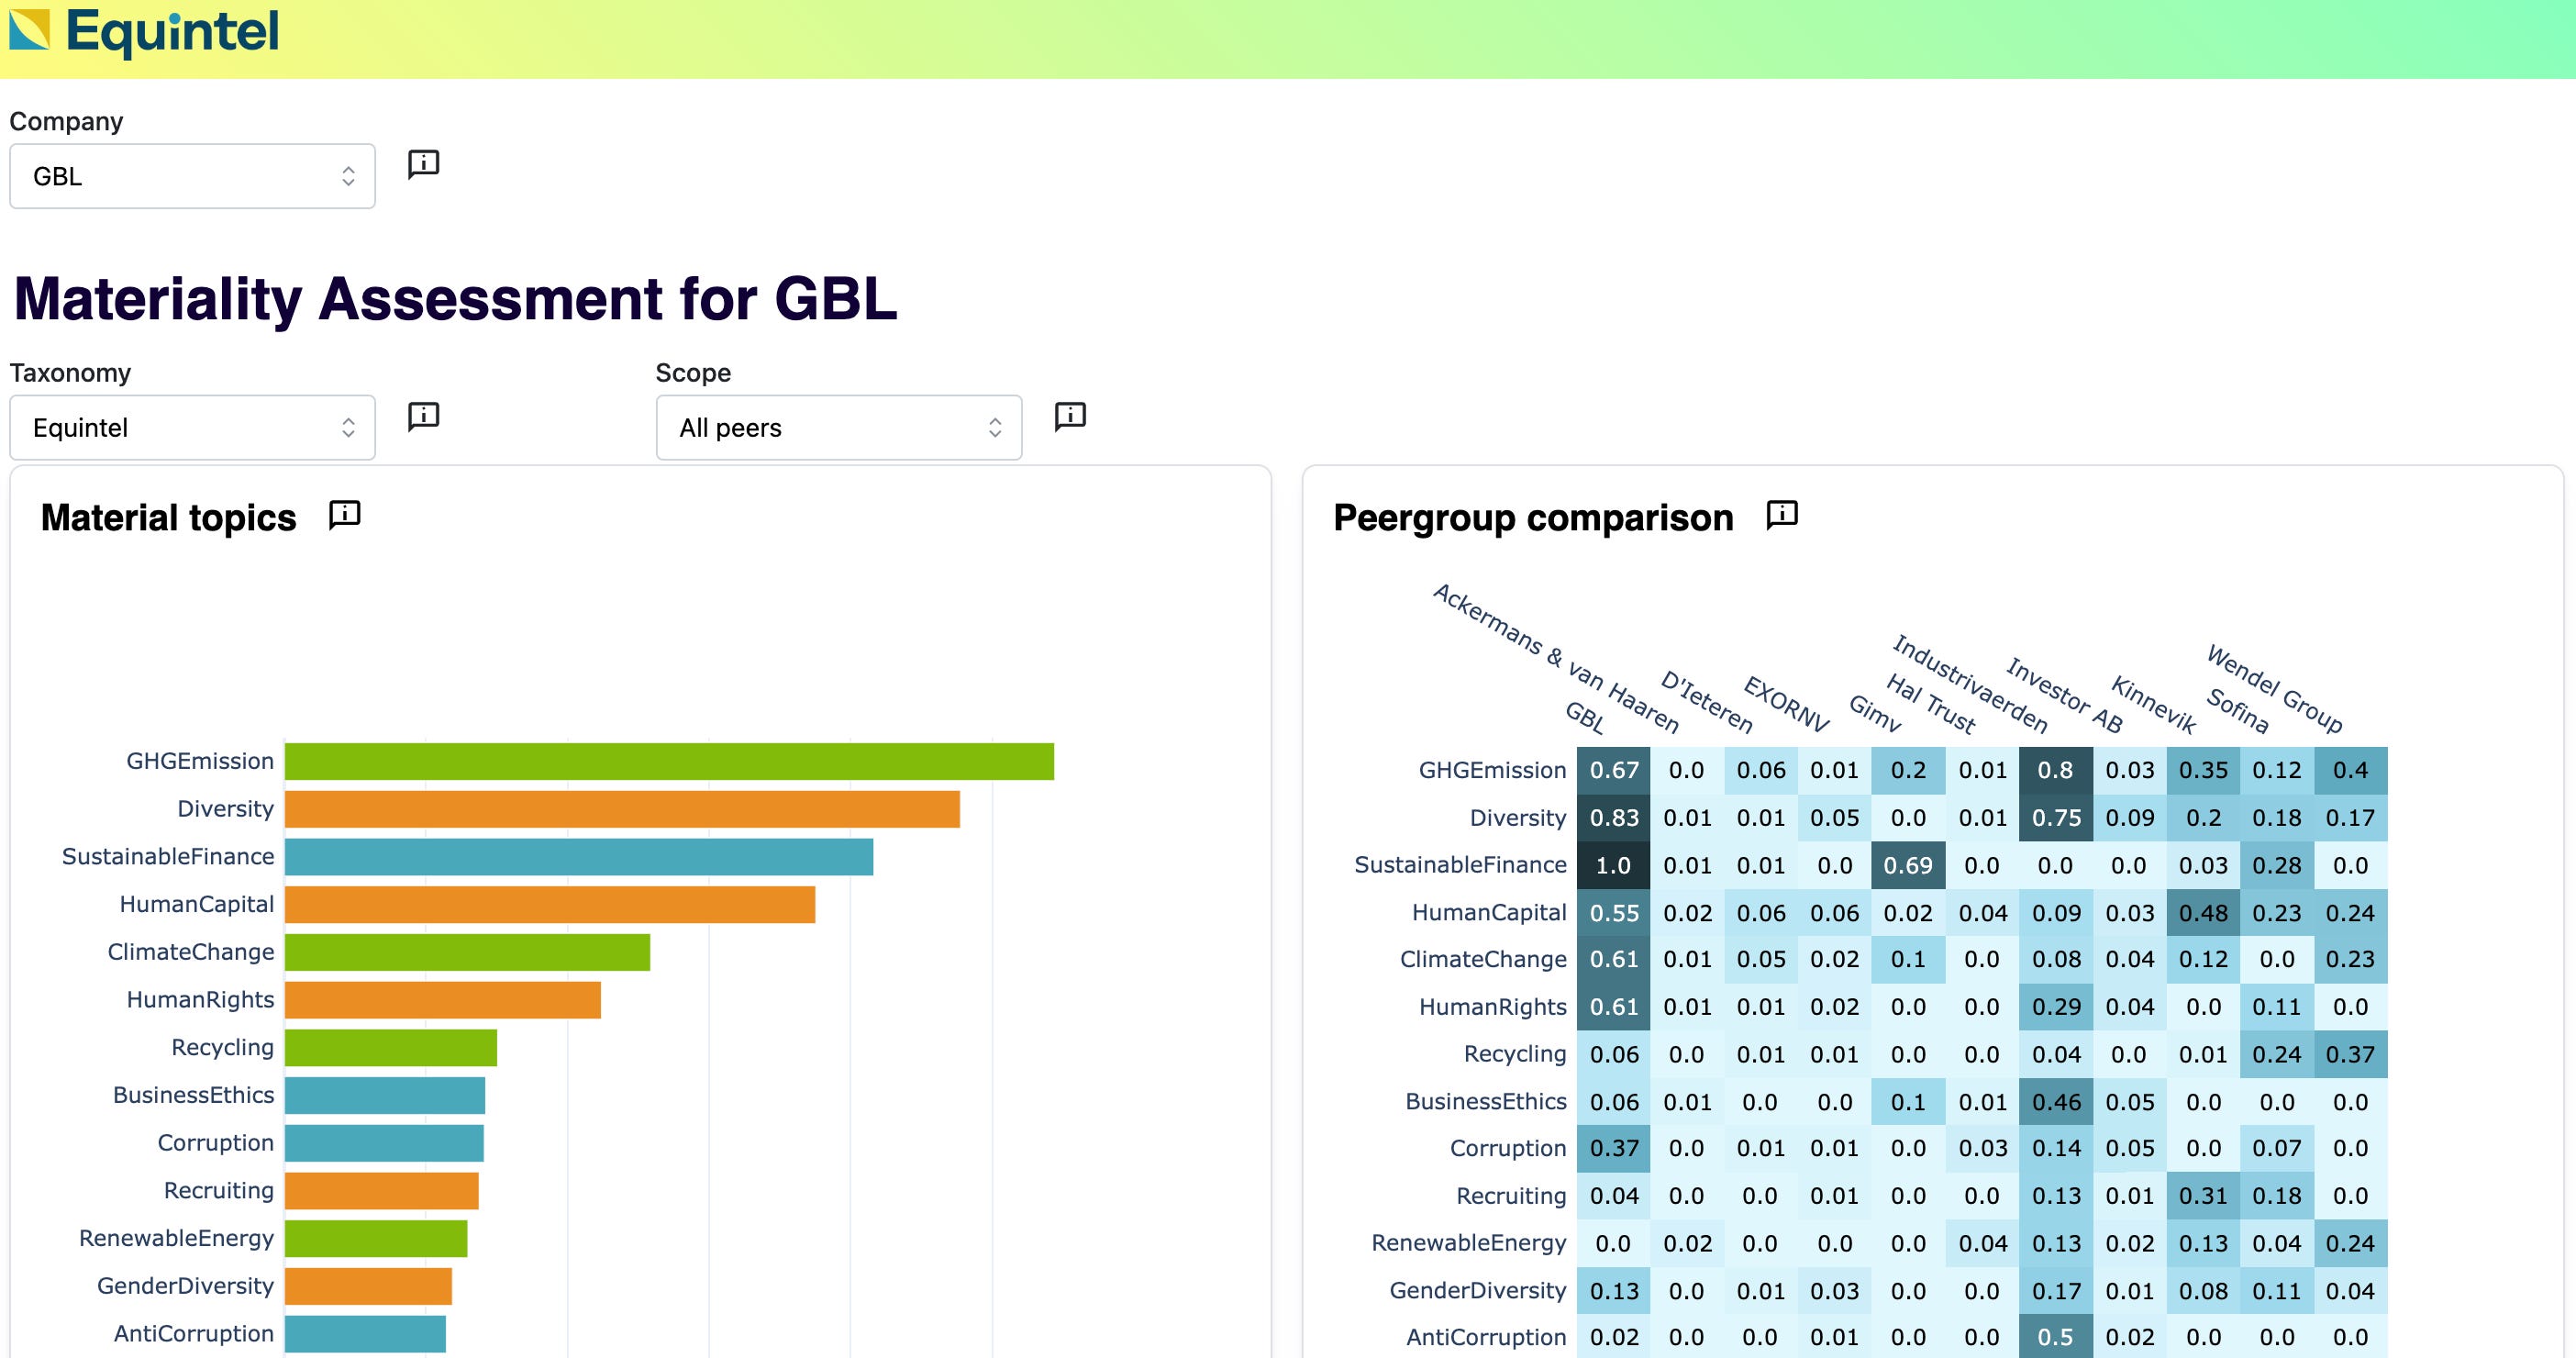Screen dimensions: 2576x1358
Task: Click the Diversity orange bar
Action: (622, 809)
